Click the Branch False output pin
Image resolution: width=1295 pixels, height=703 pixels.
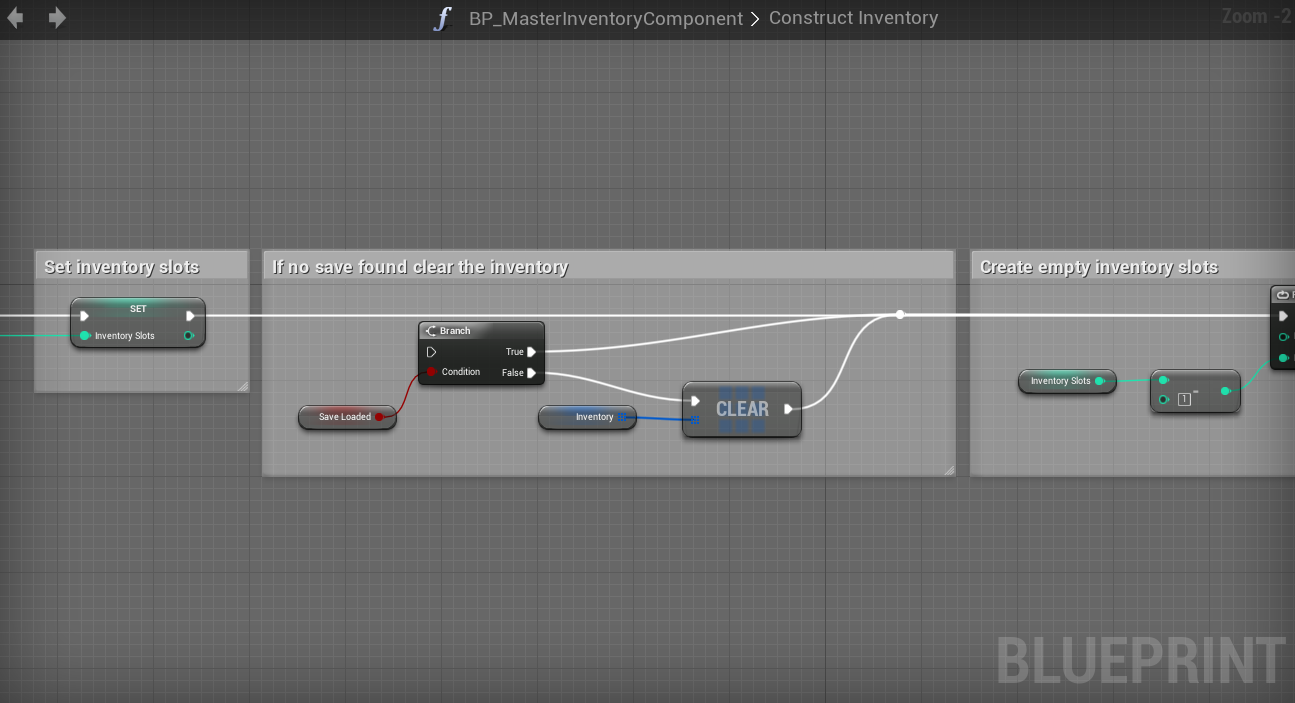(532, 373)
